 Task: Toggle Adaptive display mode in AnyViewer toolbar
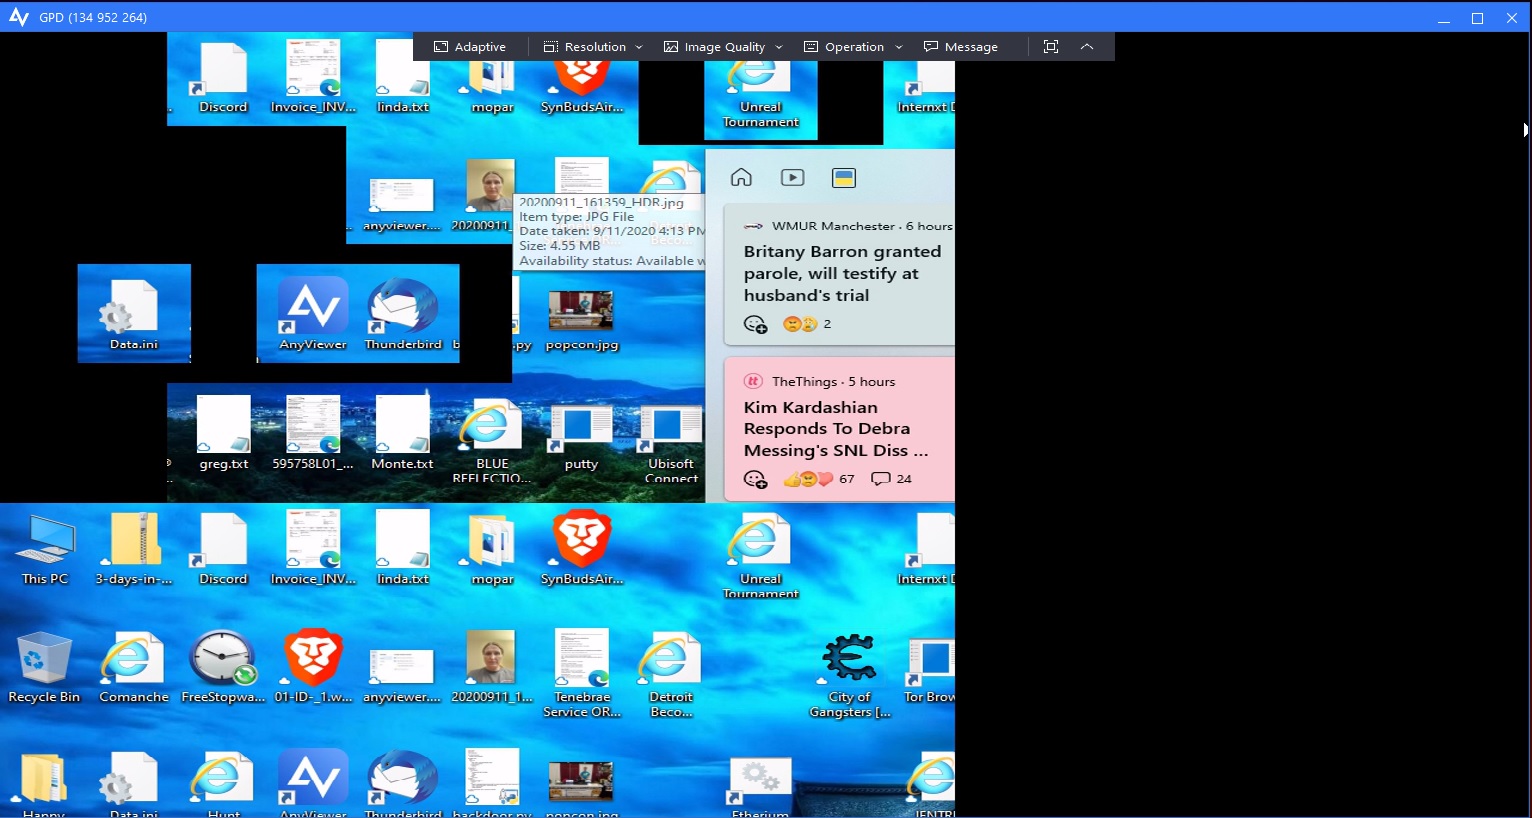(x=470, y=47)
